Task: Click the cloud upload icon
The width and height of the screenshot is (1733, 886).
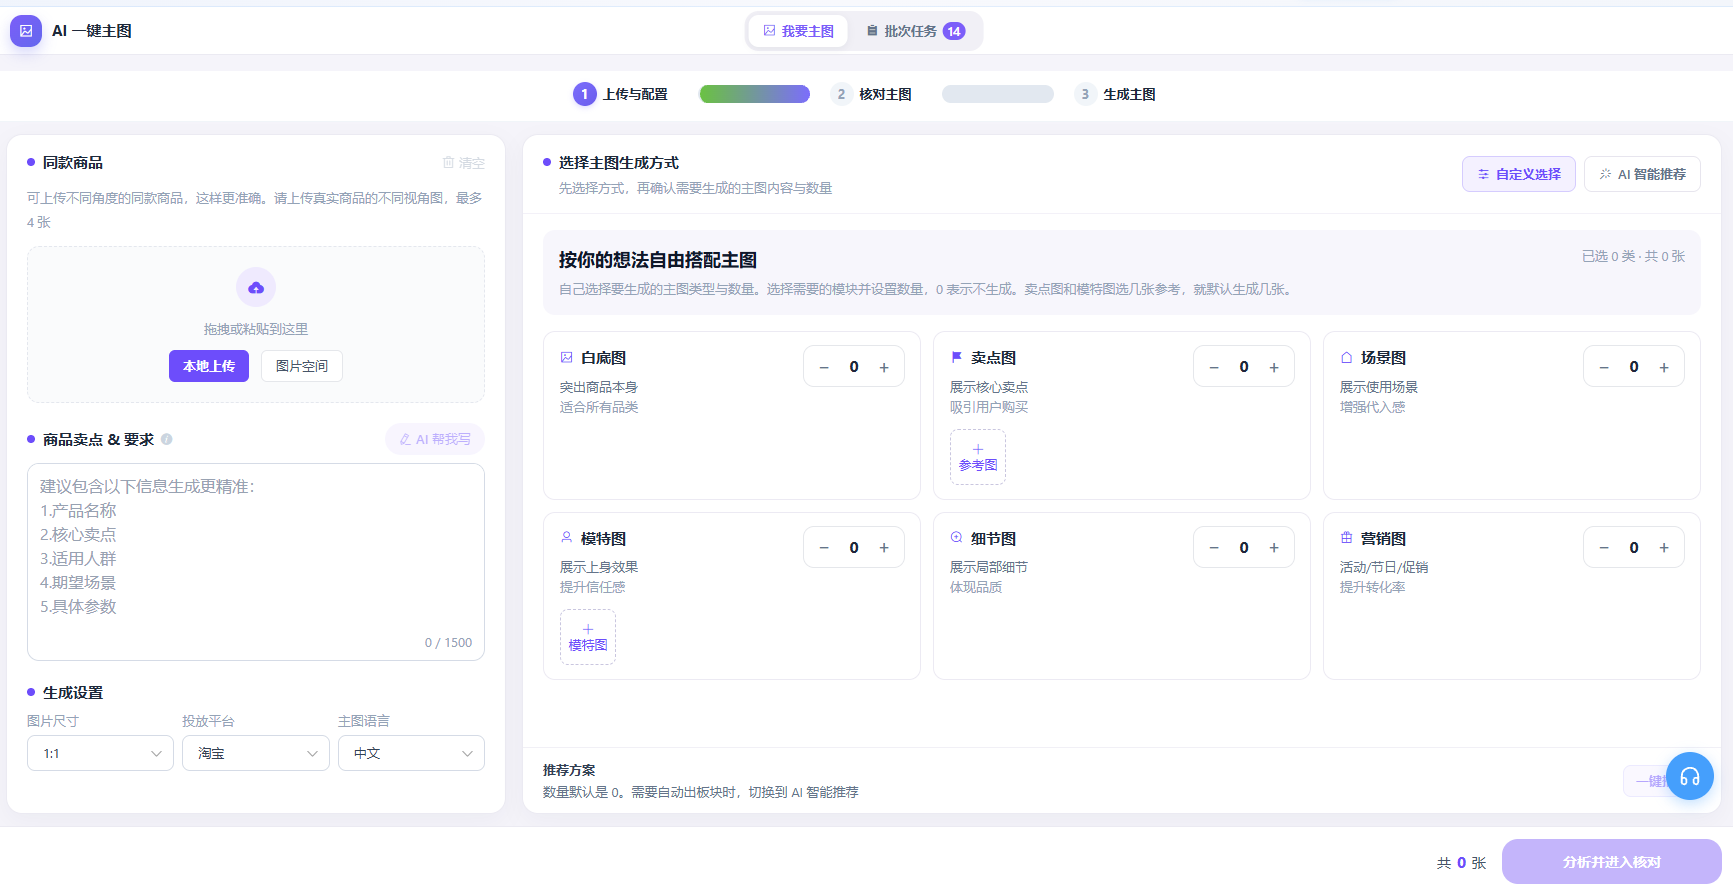Action: [256, 287]
